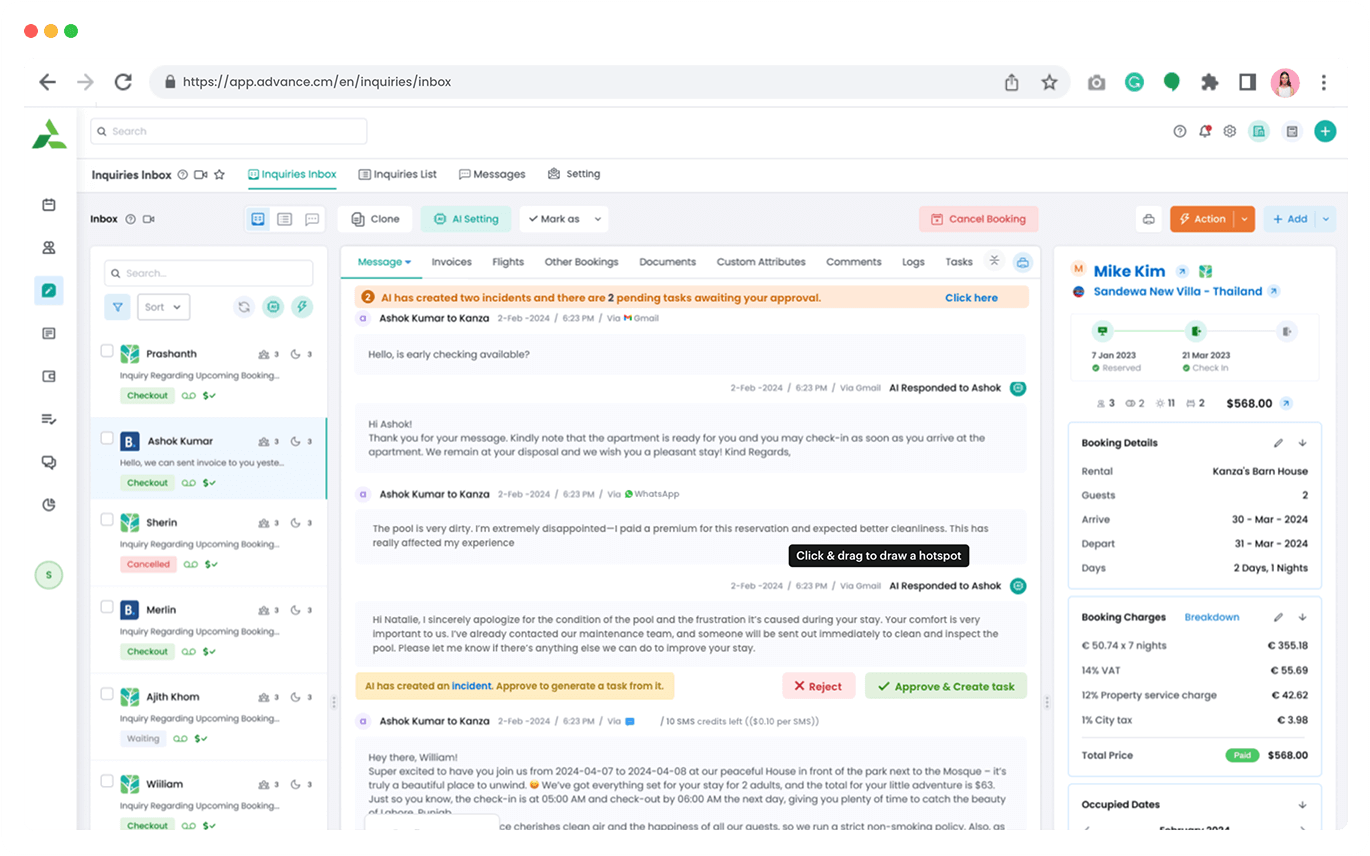The image size is (1370, 856).
Task: Expand the Mark as dropdown
Action: click(563, 219)
